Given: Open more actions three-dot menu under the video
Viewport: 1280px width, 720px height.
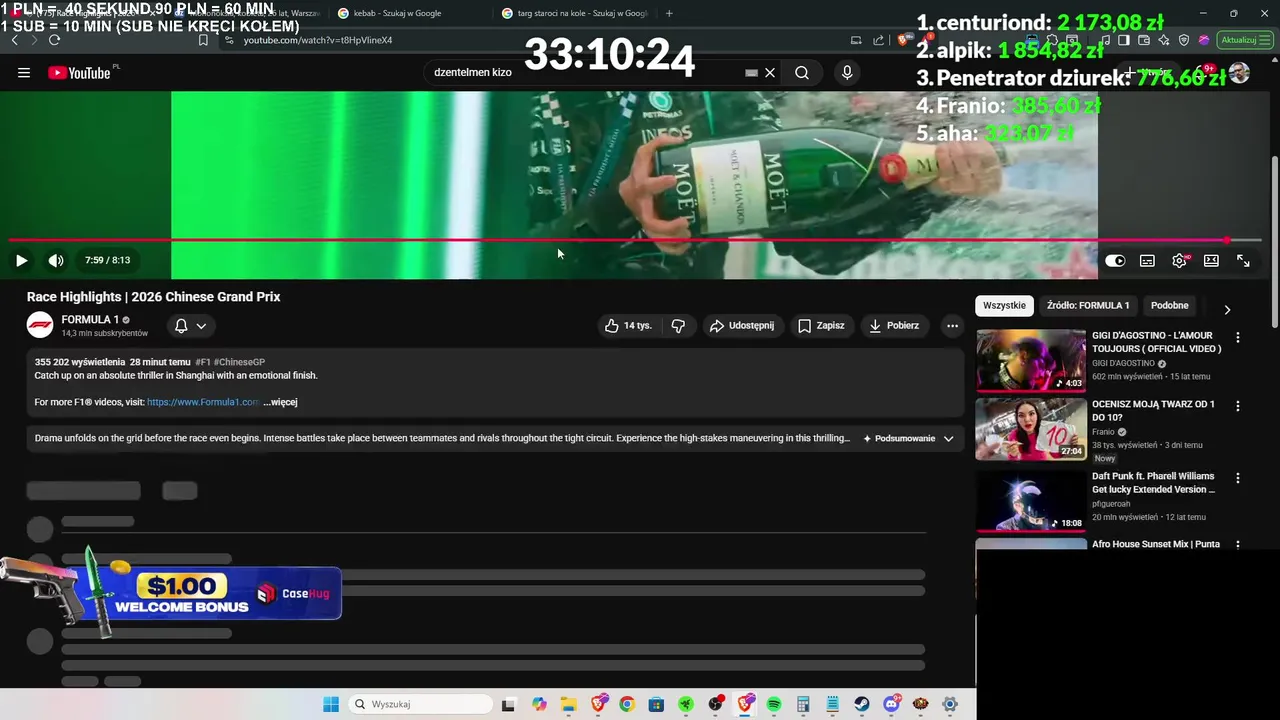Looking at the screenshot, I should (x=952, y=326).
